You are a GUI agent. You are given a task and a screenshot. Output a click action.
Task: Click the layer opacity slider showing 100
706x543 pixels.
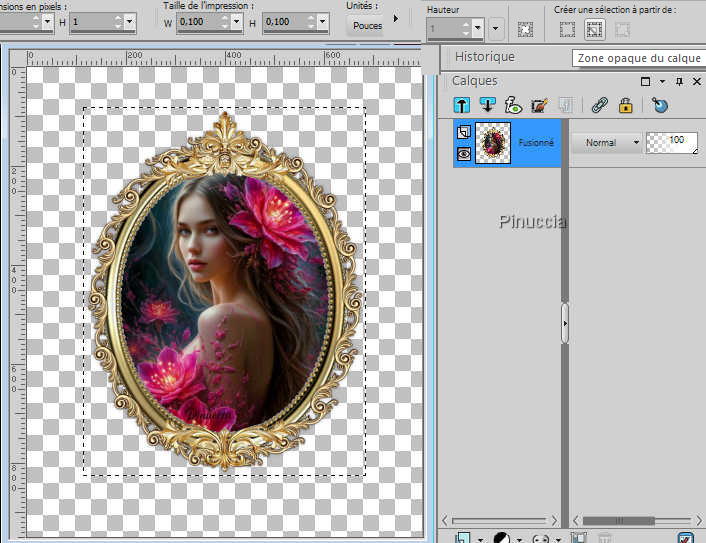[671, 143]
